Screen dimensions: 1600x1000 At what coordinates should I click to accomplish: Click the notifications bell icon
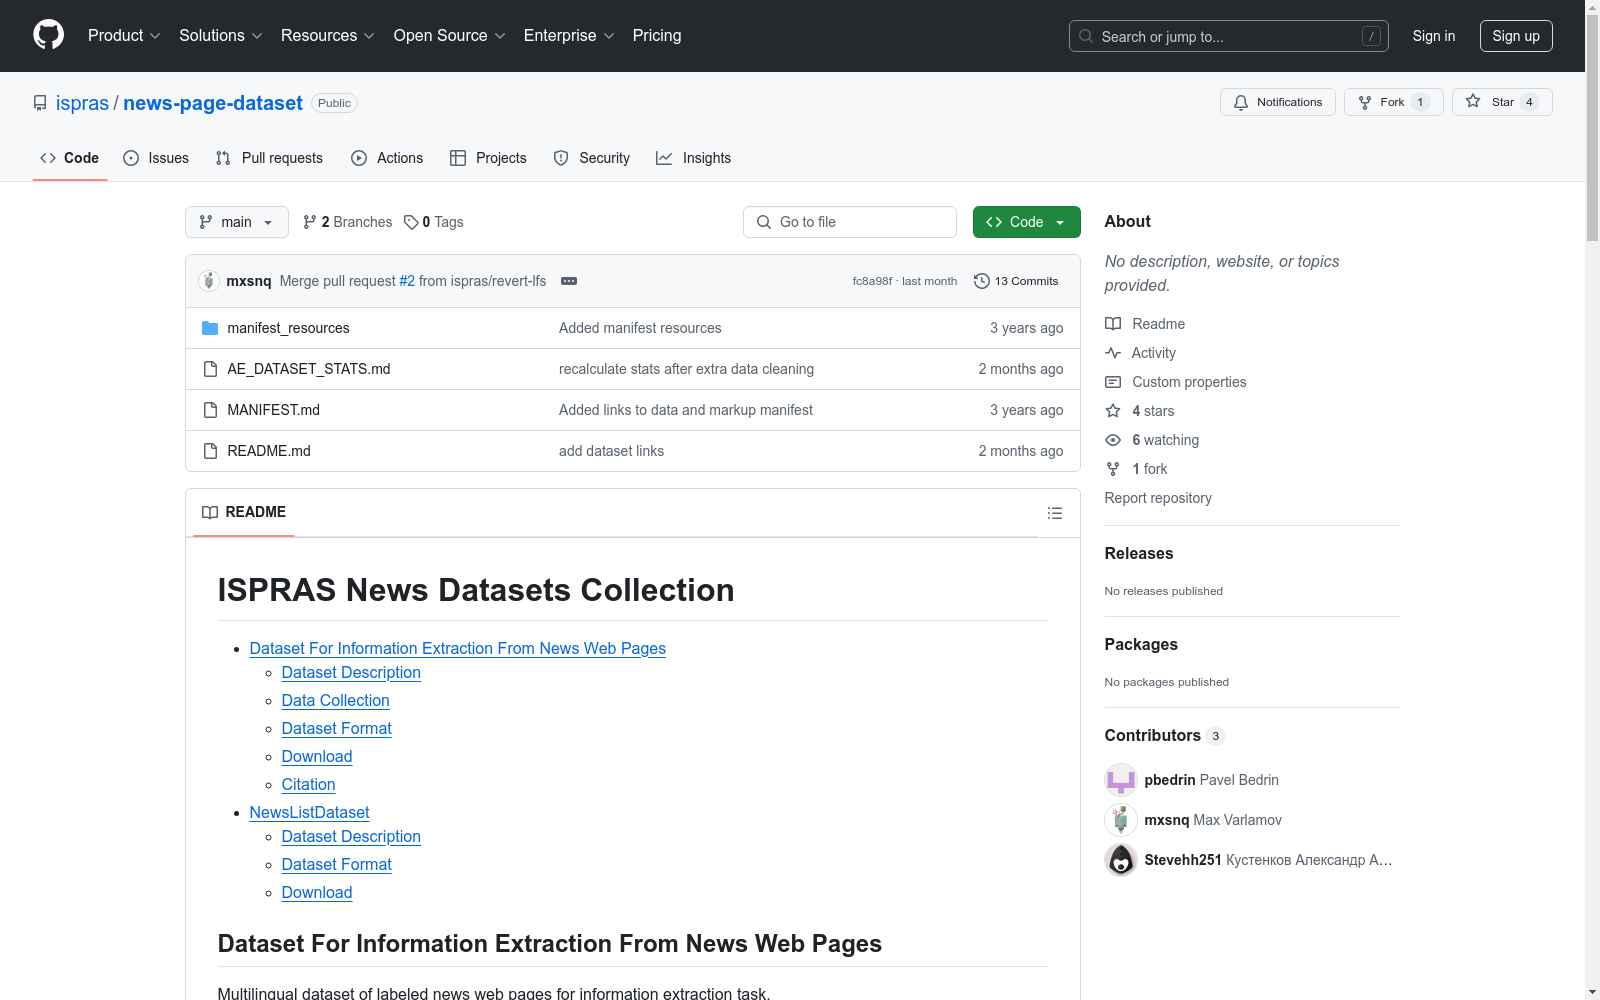[1241, 102]
